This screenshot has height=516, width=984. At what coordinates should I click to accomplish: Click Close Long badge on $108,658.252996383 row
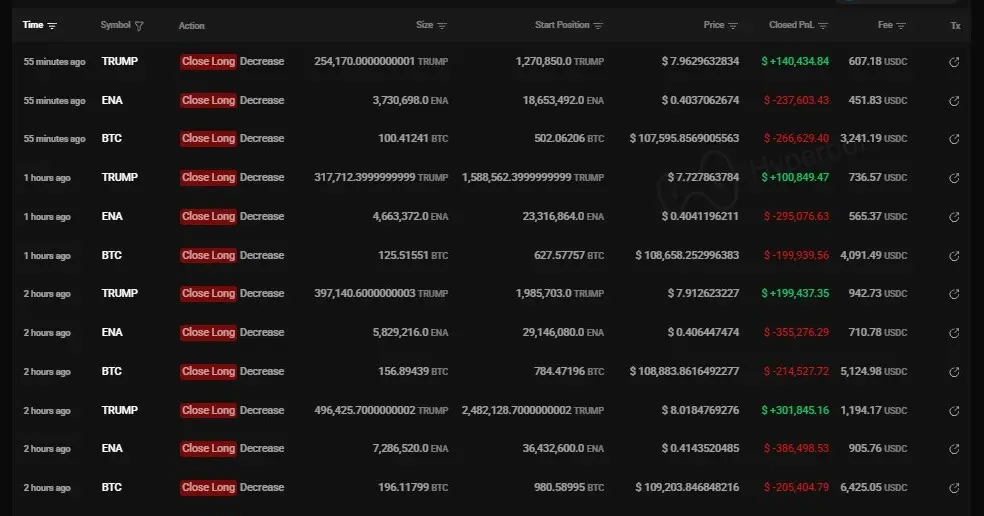coord(208,255)
